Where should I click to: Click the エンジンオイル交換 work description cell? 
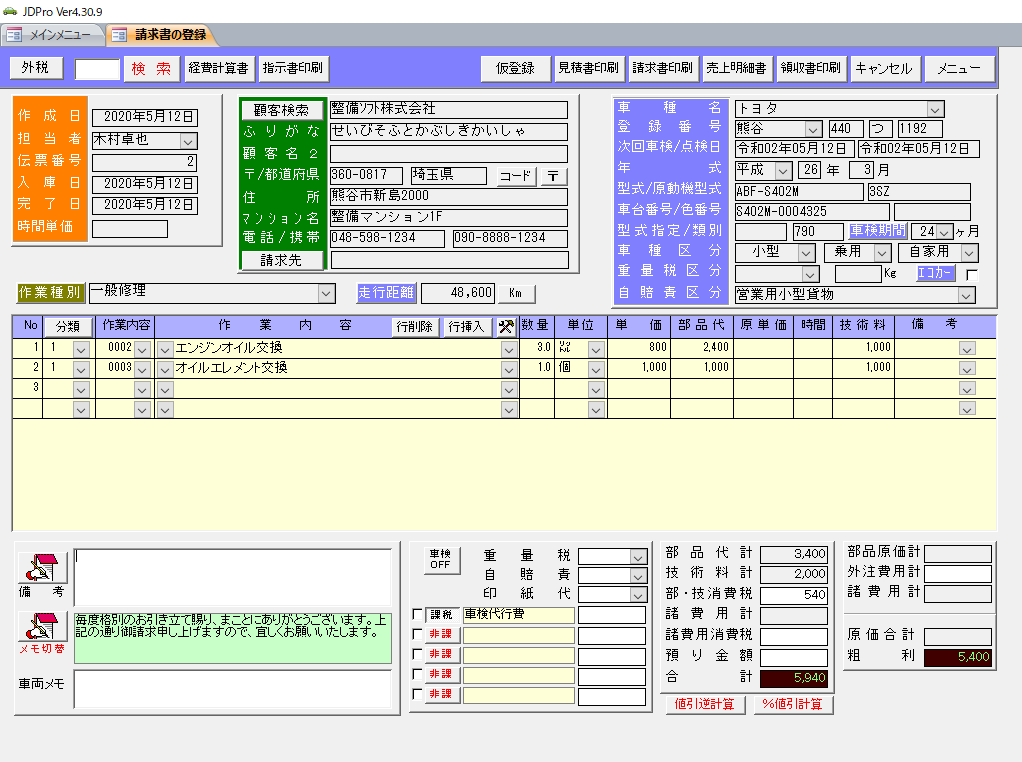(x=337, y=349)
